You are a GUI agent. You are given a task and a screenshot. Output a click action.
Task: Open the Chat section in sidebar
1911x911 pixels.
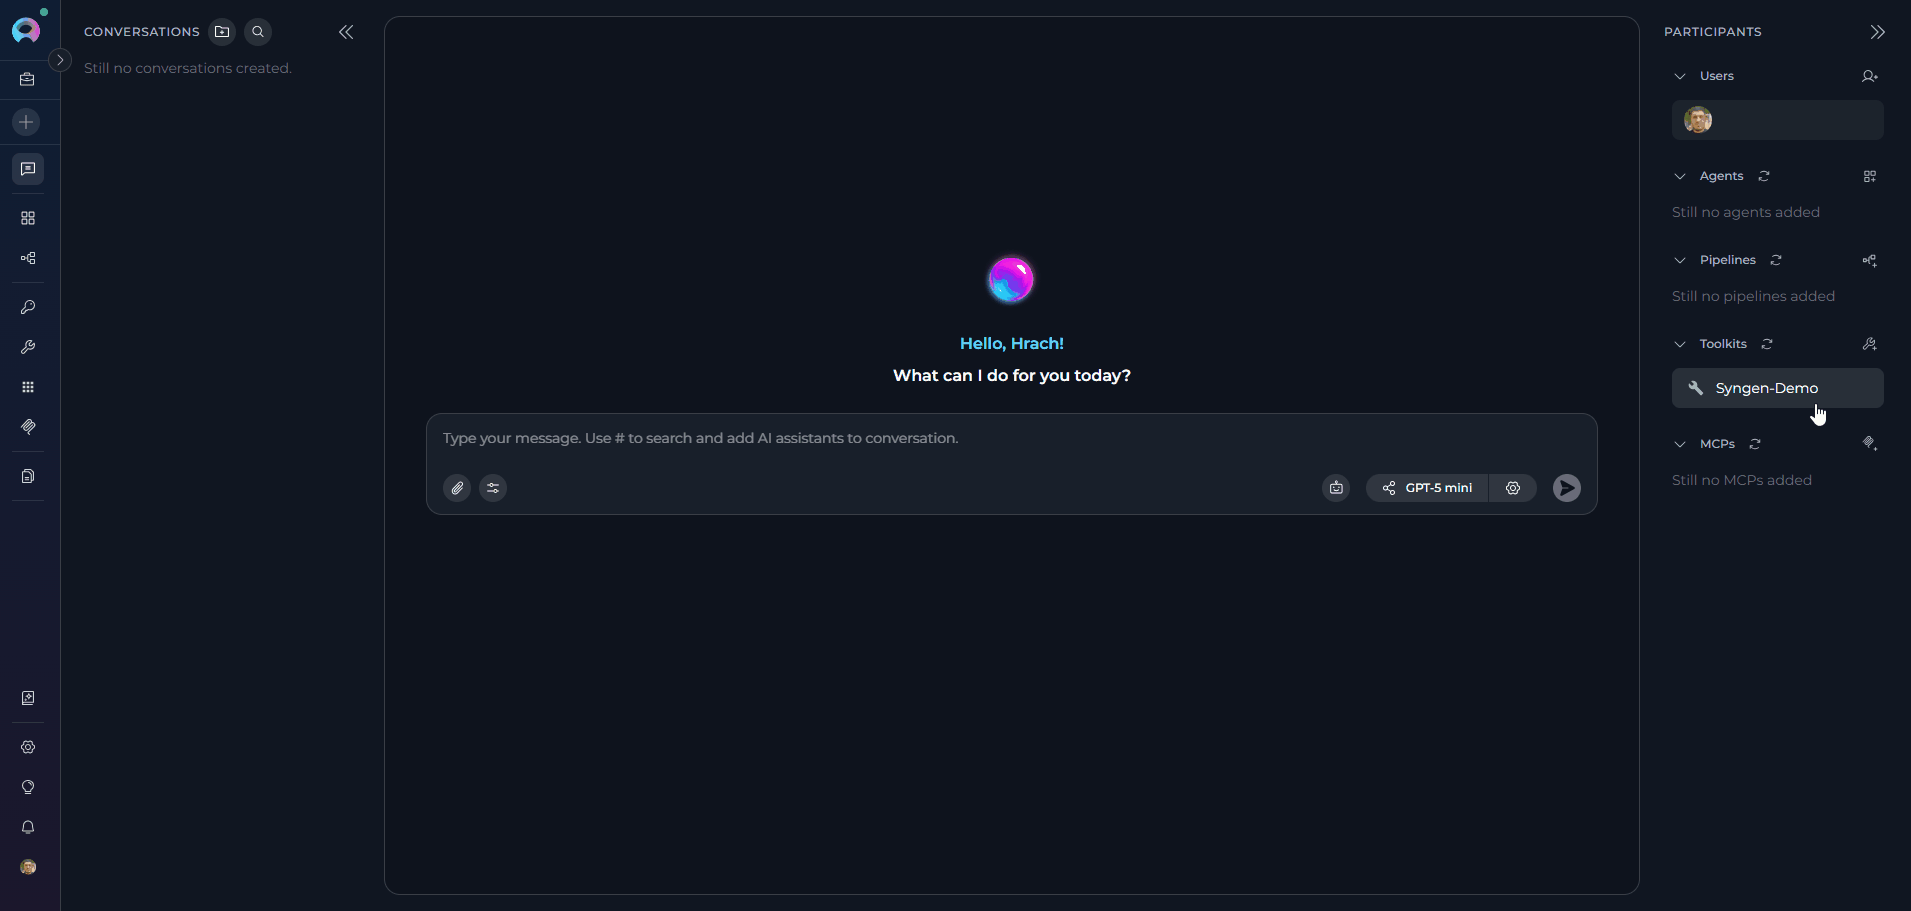pyautogui.click(x=28, y=169)
